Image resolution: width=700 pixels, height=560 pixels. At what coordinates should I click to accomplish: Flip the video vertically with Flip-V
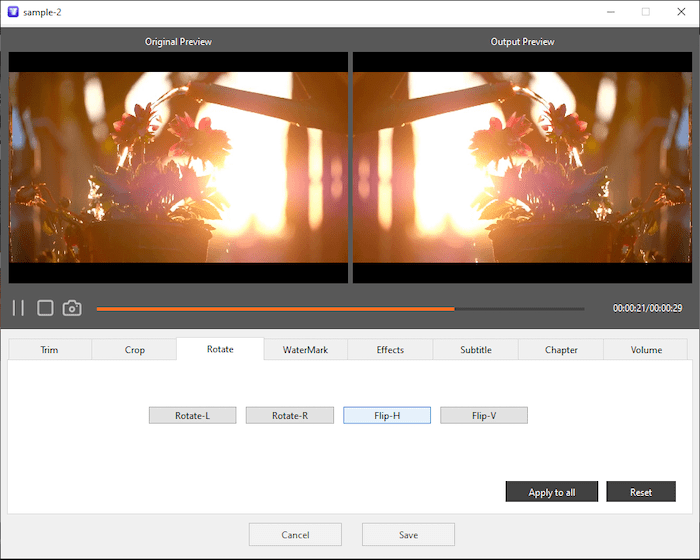(483, 415)
